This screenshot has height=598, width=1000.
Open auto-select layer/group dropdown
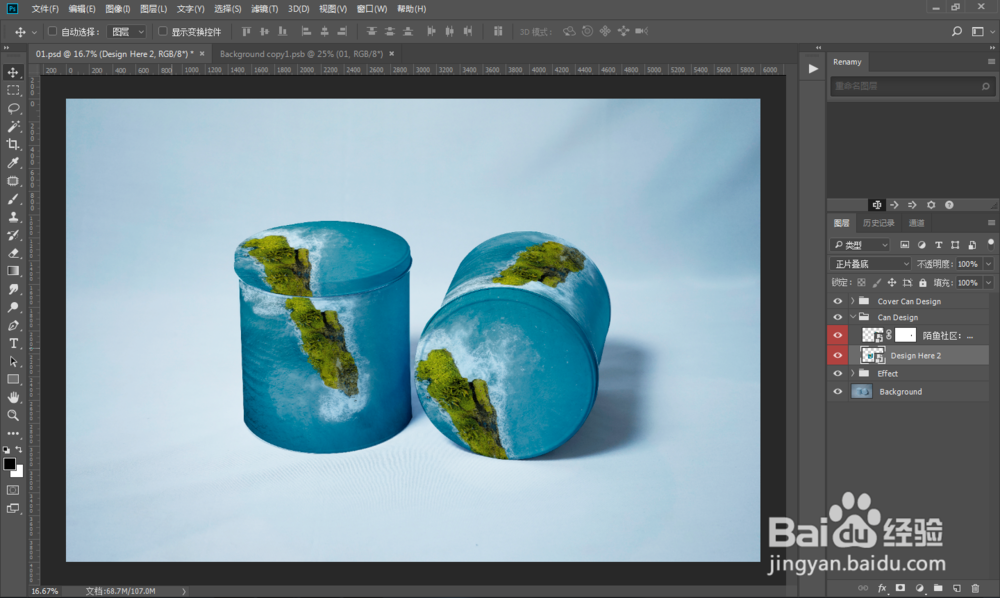tap(127, 31)
